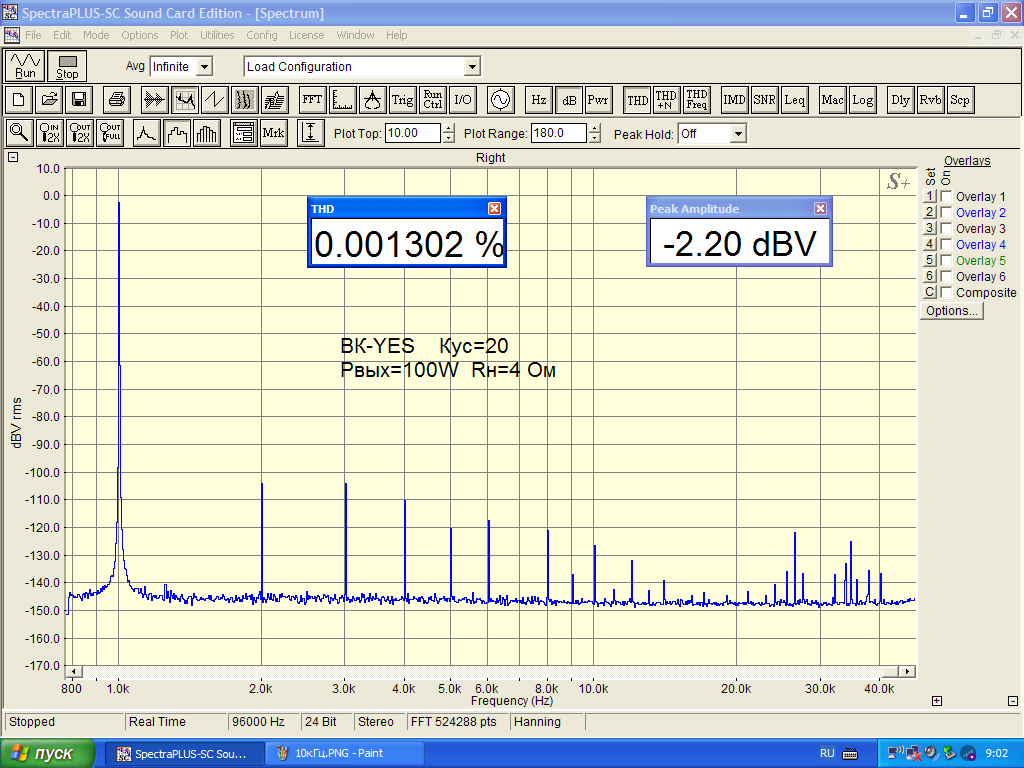Viewport: 1024px width, 768px height.
Task: Enable the Overlay 6 checkbox
Action: coord(946,276)
